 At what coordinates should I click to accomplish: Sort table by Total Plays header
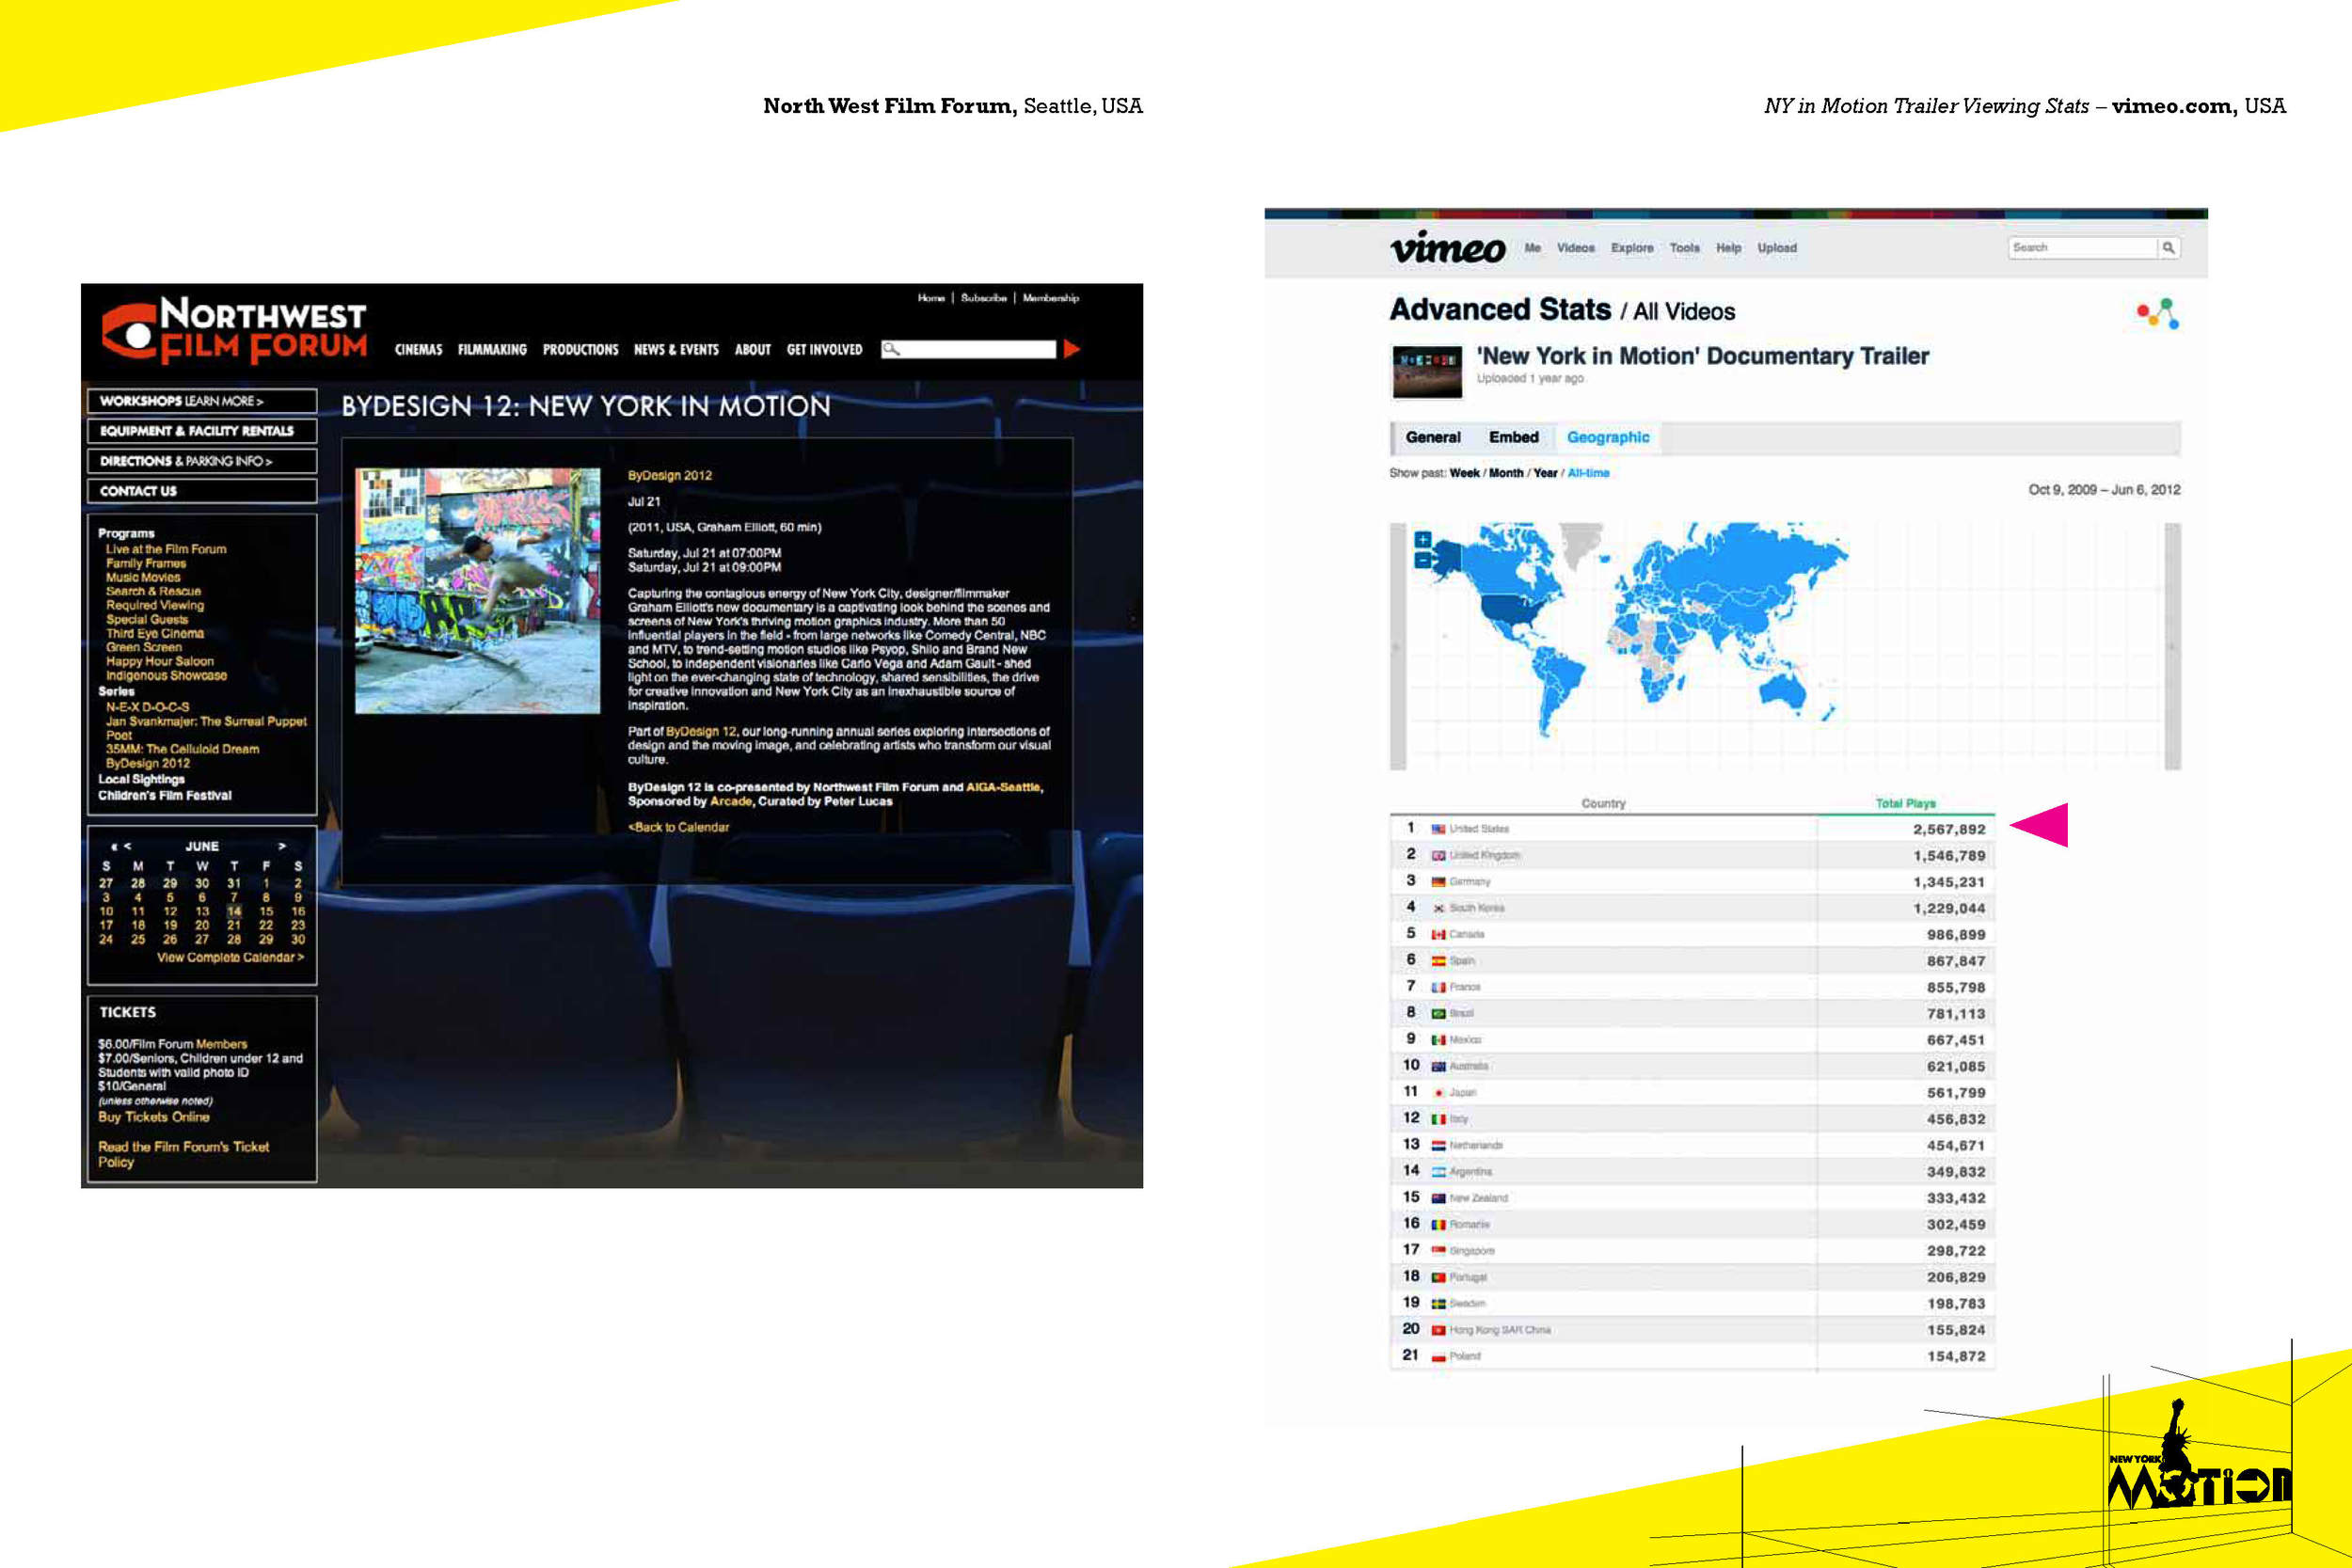coord(1905,803)
